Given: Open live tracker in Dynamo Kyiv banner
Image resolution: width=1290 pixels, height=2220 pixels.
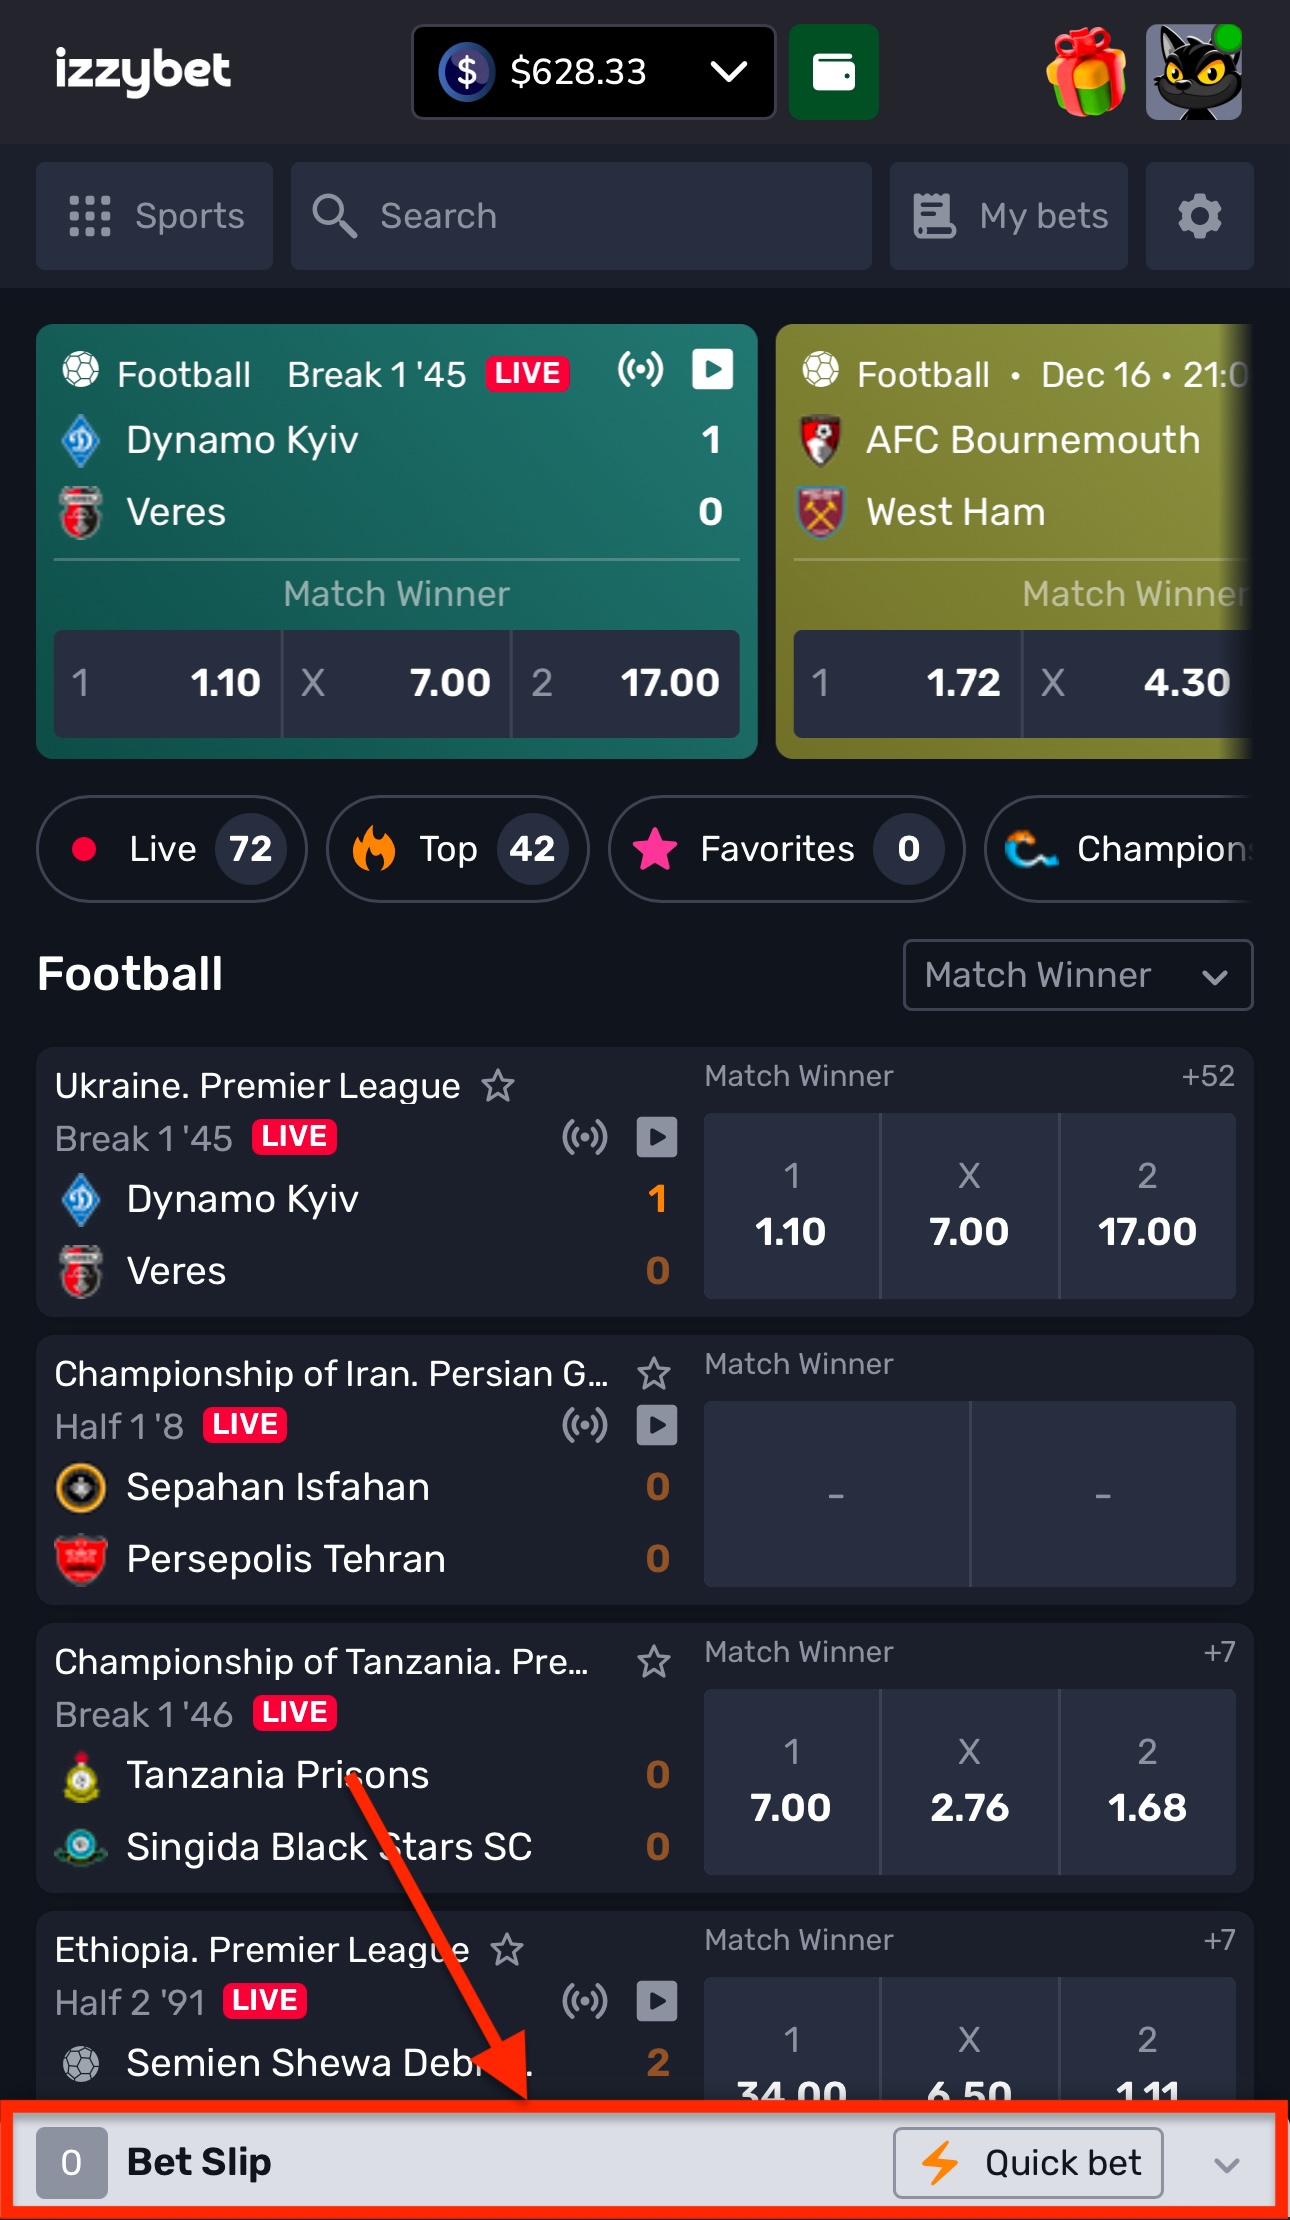Looking at the screenshot, I should (640, 370).
